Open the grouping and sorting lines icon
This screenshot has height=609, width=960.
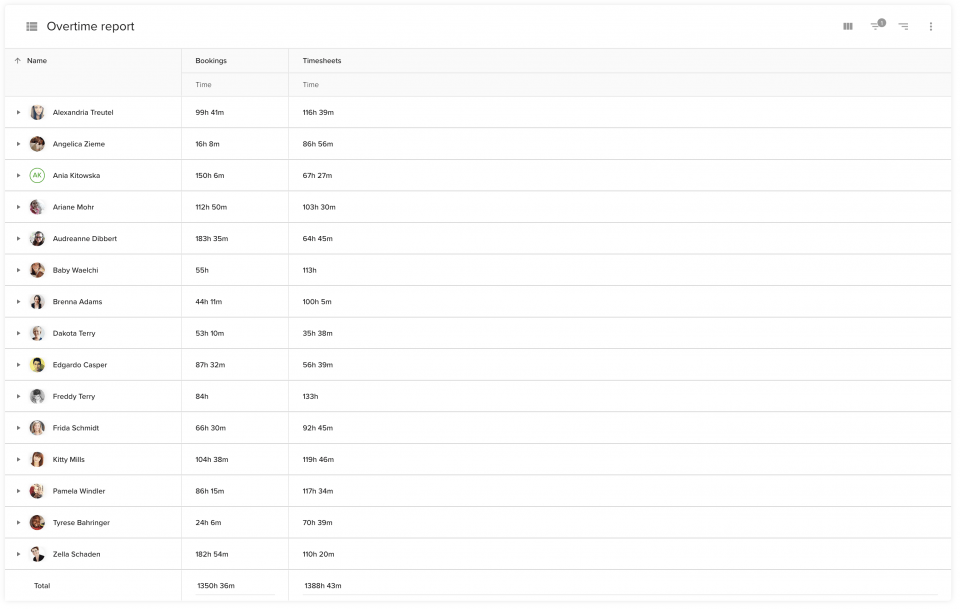pyautogui.click(x=903, y=26)
